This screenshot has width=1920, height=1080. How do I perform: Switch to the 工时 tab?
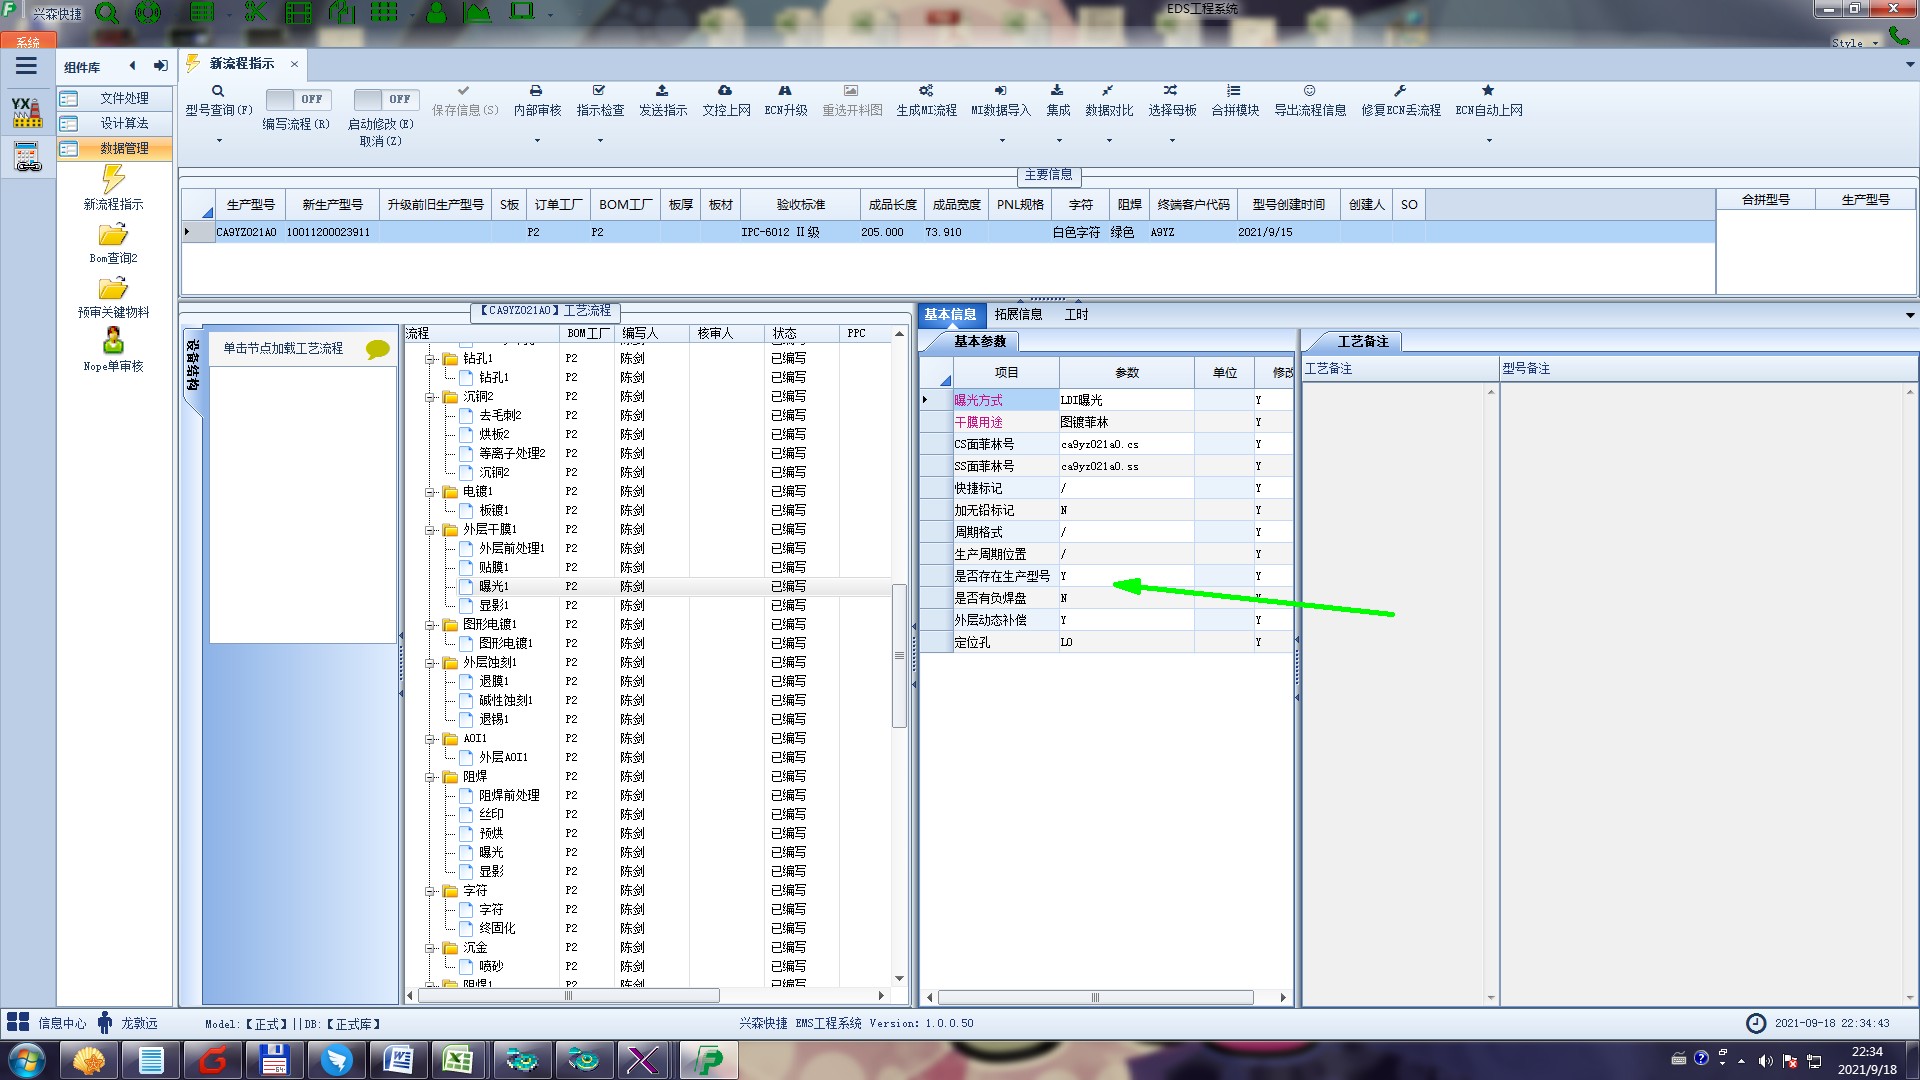point(1076,314)
